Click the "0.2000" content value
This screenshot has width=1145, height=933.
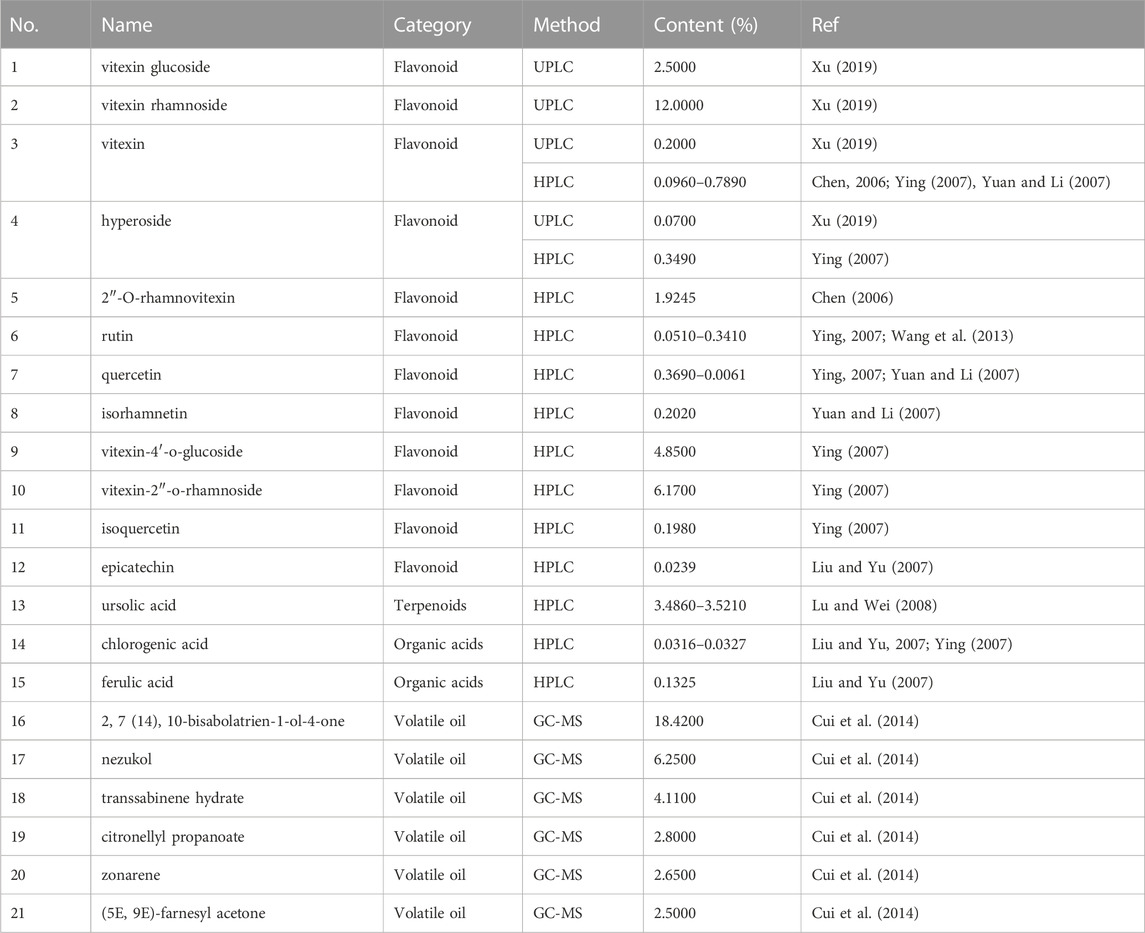[675, 144]
